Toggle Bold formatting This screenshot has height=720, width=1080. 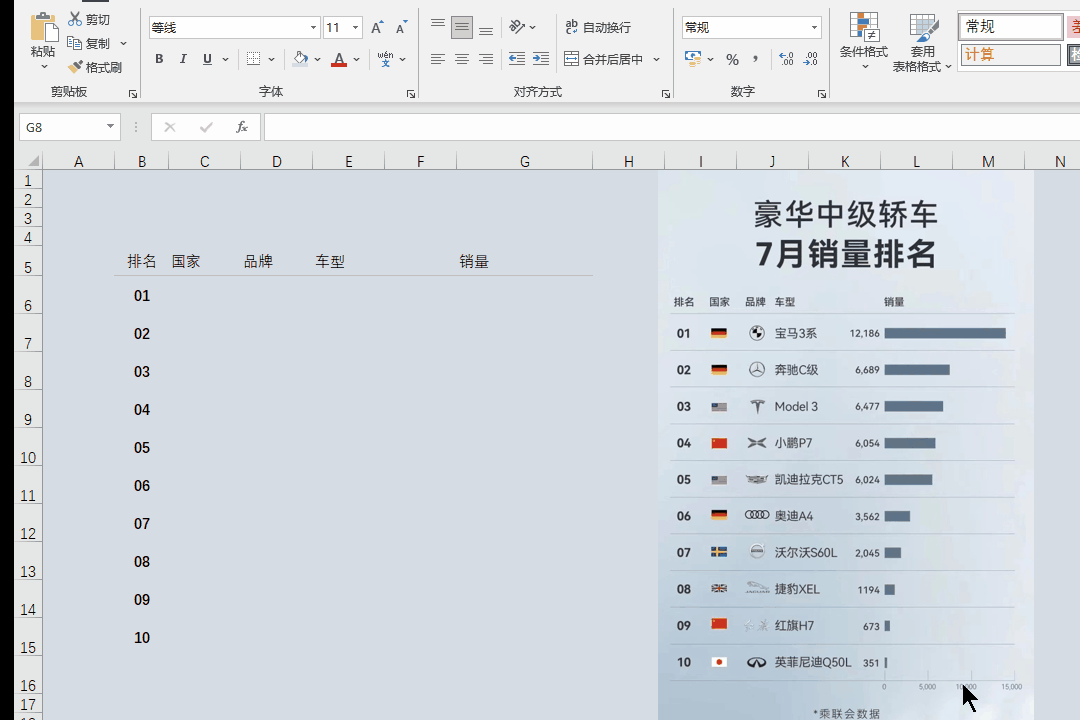click(159, 59)
